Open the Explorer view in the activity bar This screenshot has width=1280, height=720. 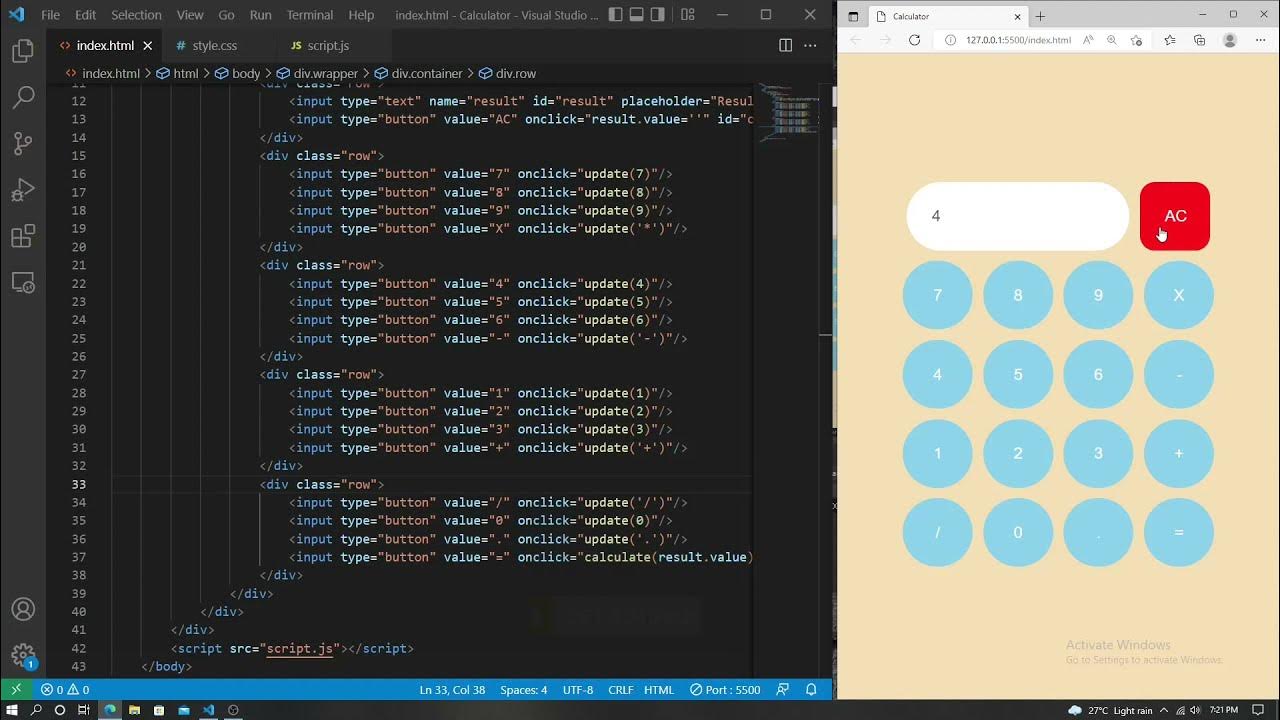coord(23,51)
